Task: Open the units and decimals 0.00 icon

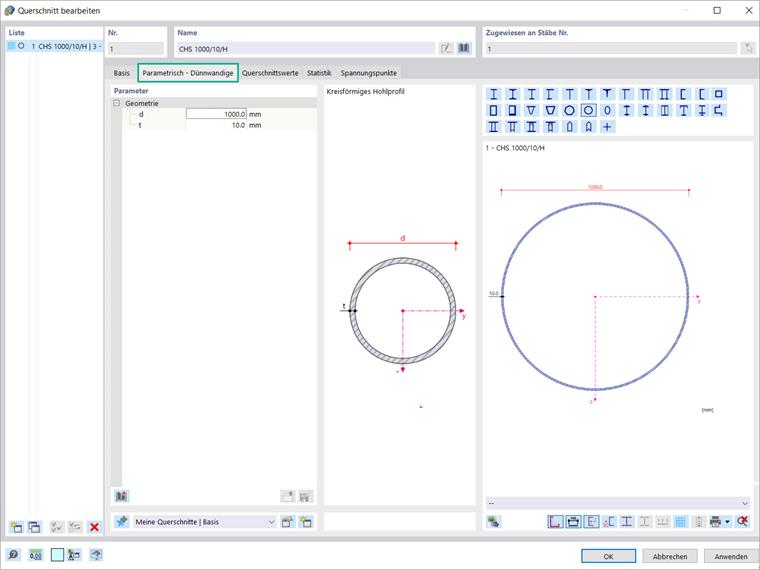Action: pos(35,555)
